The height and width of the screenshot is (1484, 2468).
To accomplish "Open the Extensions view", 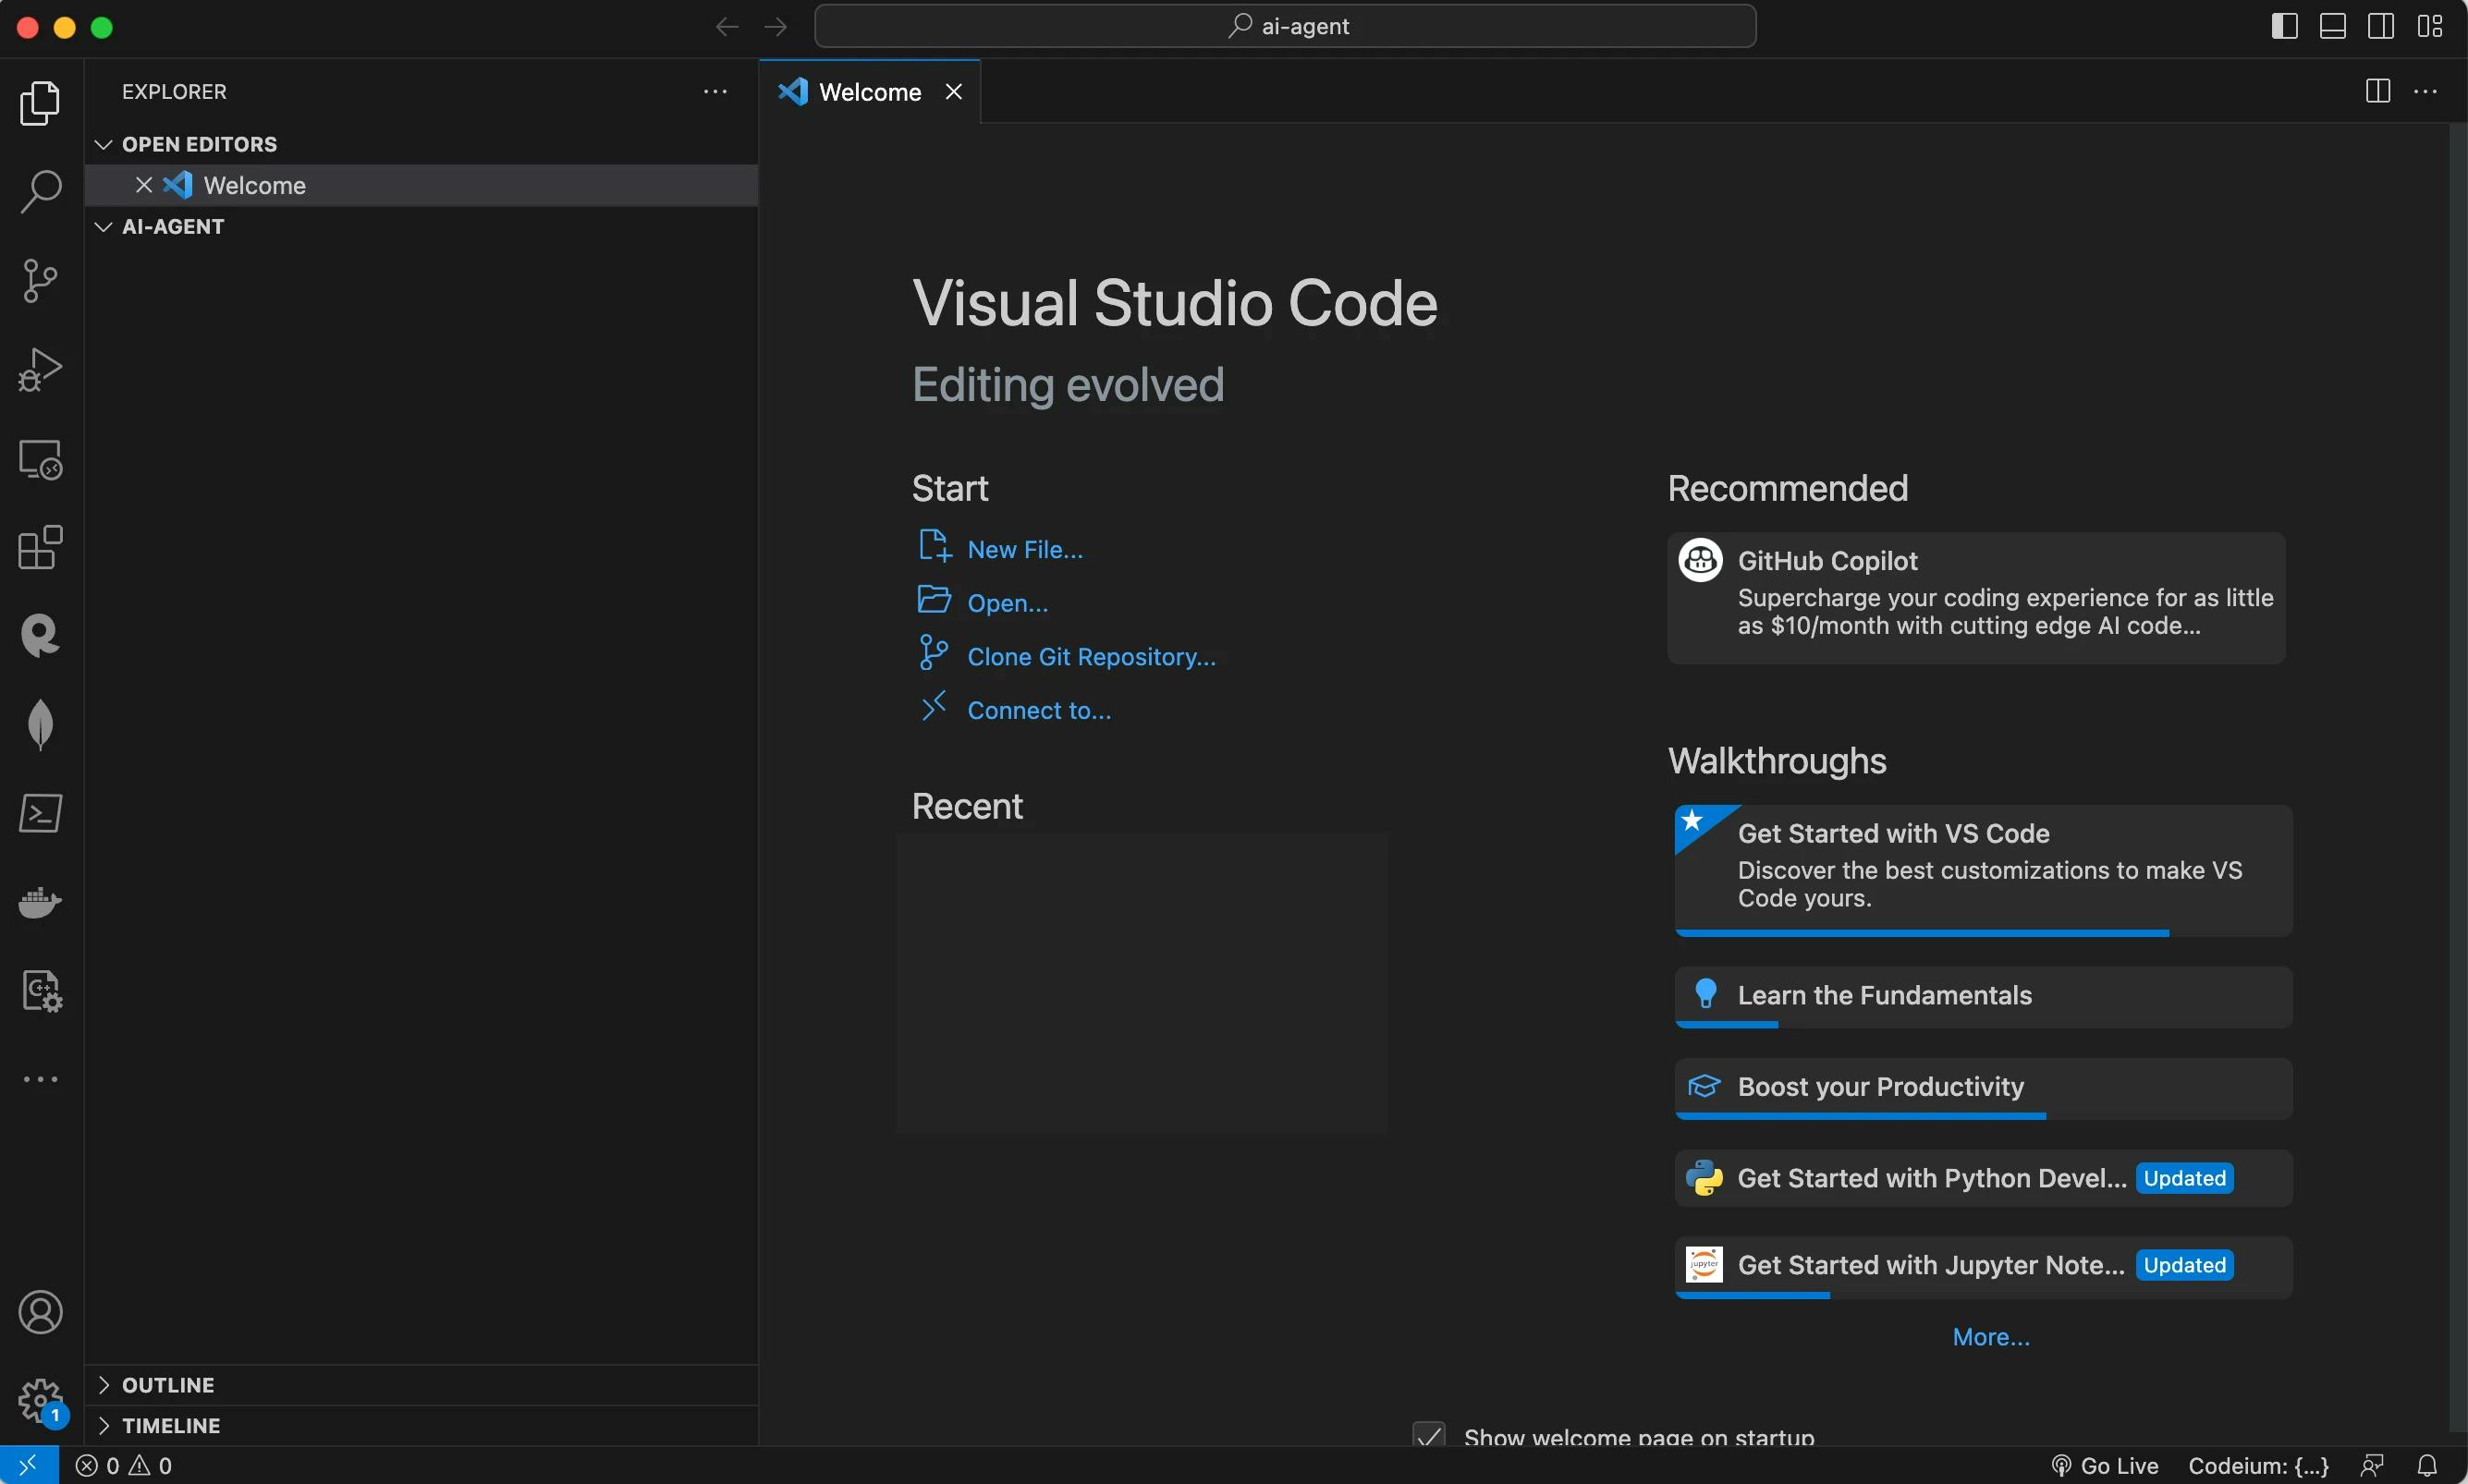I will (40, 547).
